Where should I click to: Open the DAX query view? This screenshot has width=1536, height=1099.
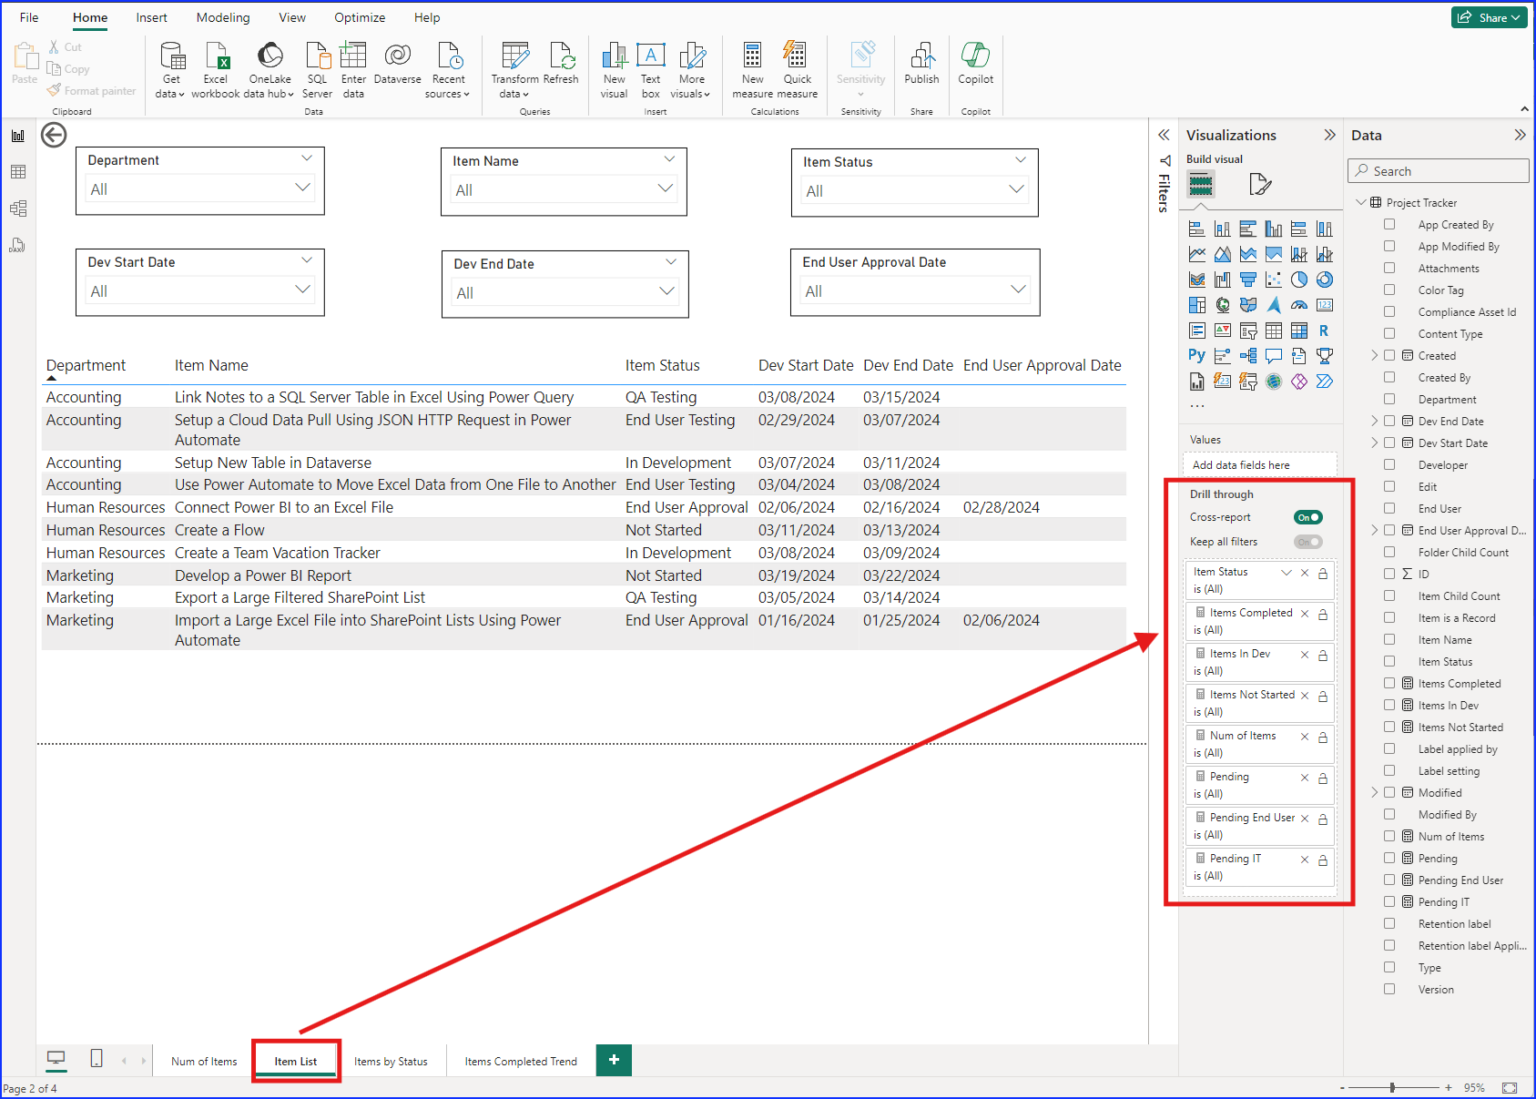[x=17, y=245]
